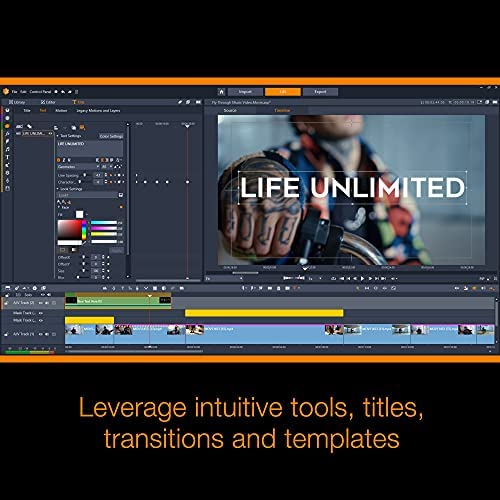Image resolution: width=500 pixels, height=500 pixels.
Task: Mute audio on A/V Track (1)
Action: [x=47, y=334]
